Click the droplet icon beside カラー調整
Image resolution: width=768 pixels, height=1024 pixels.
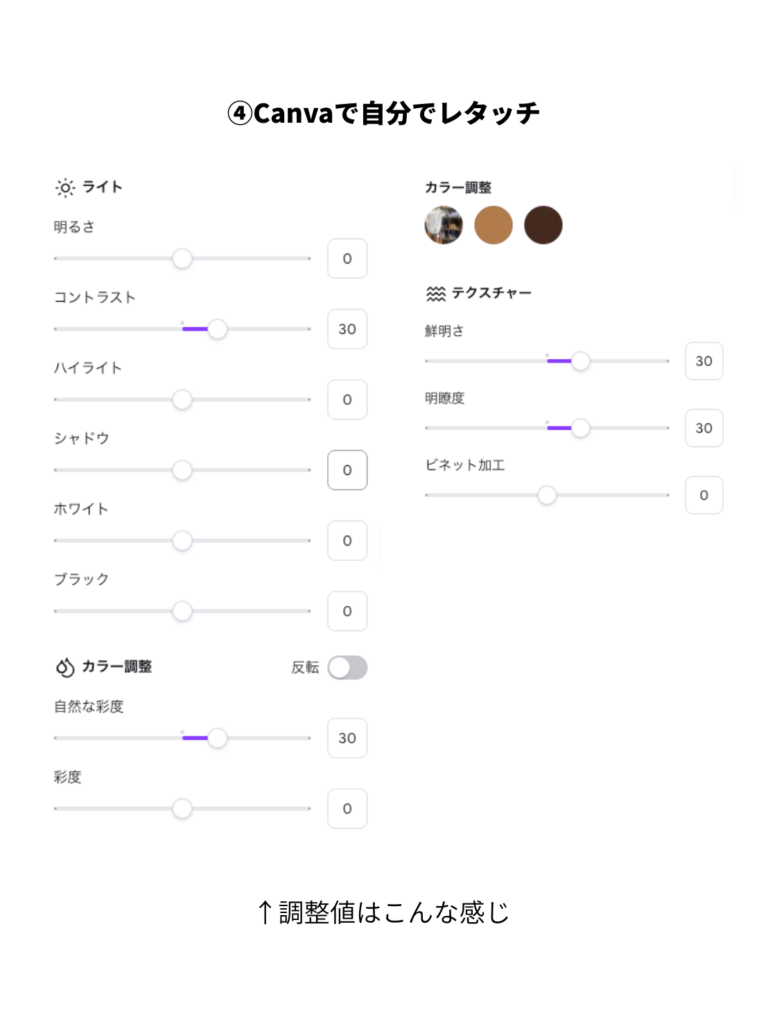point(63,667)
